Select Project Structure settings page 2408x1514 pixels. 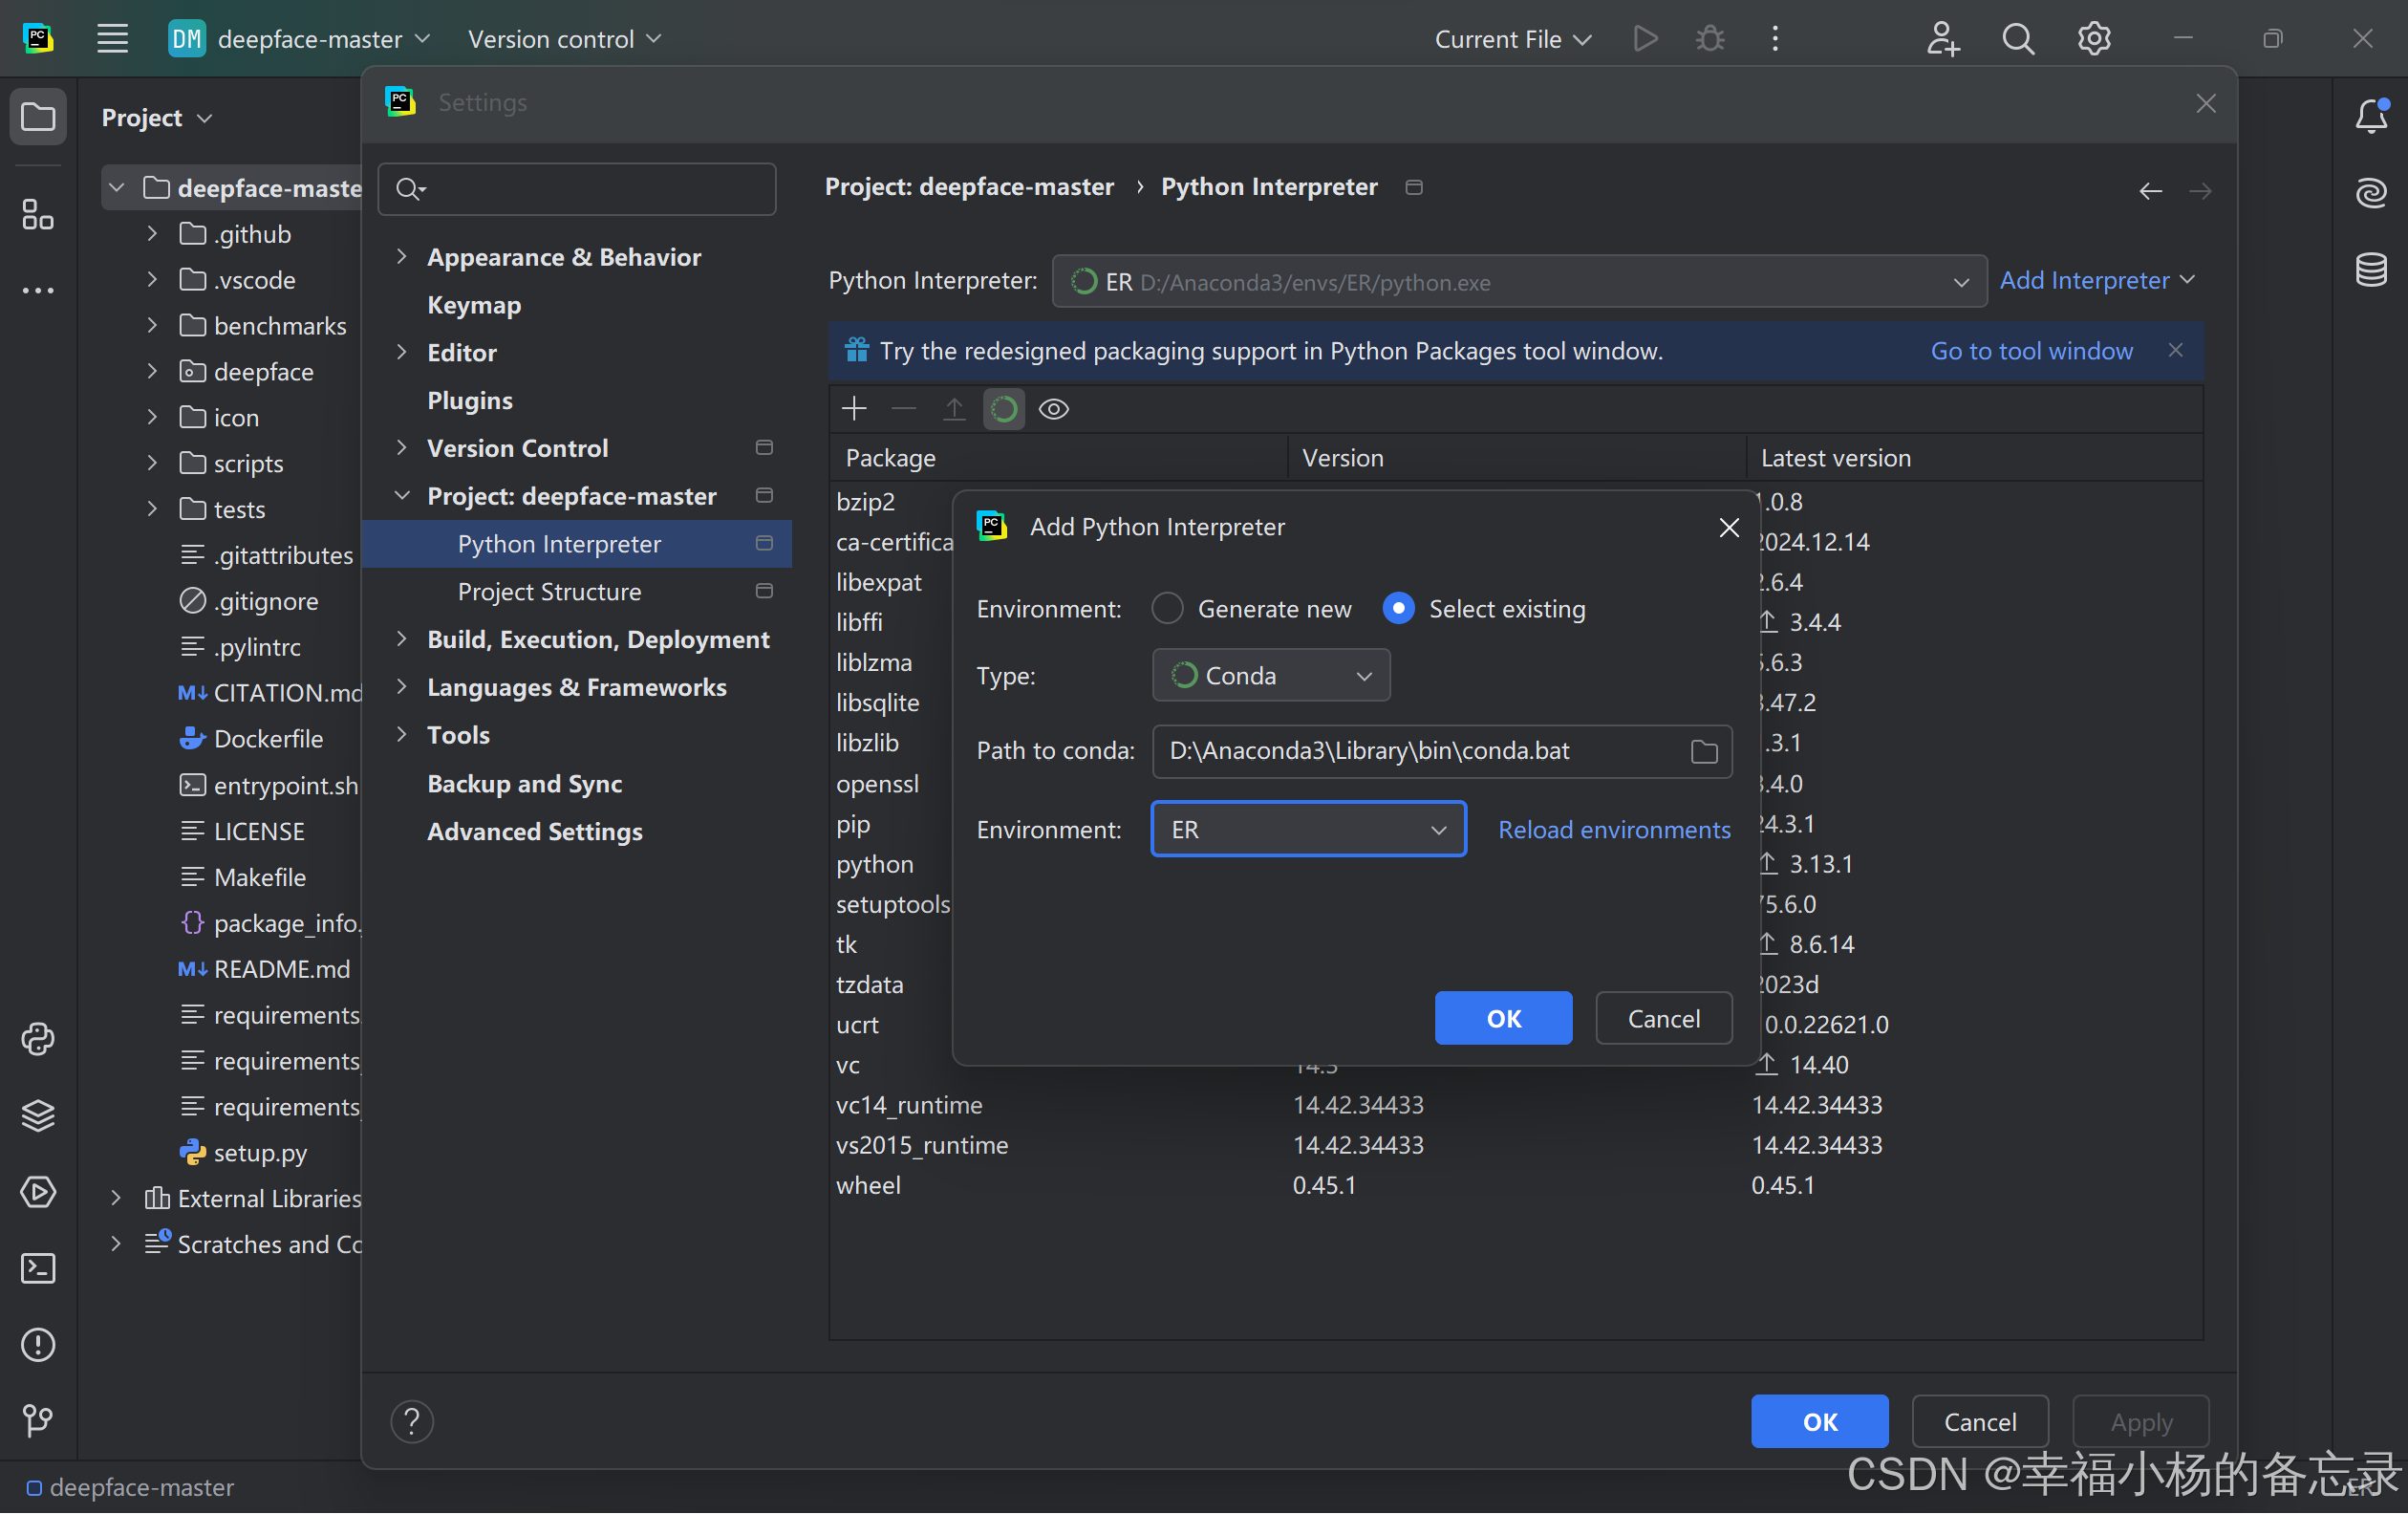pos(549,592)
